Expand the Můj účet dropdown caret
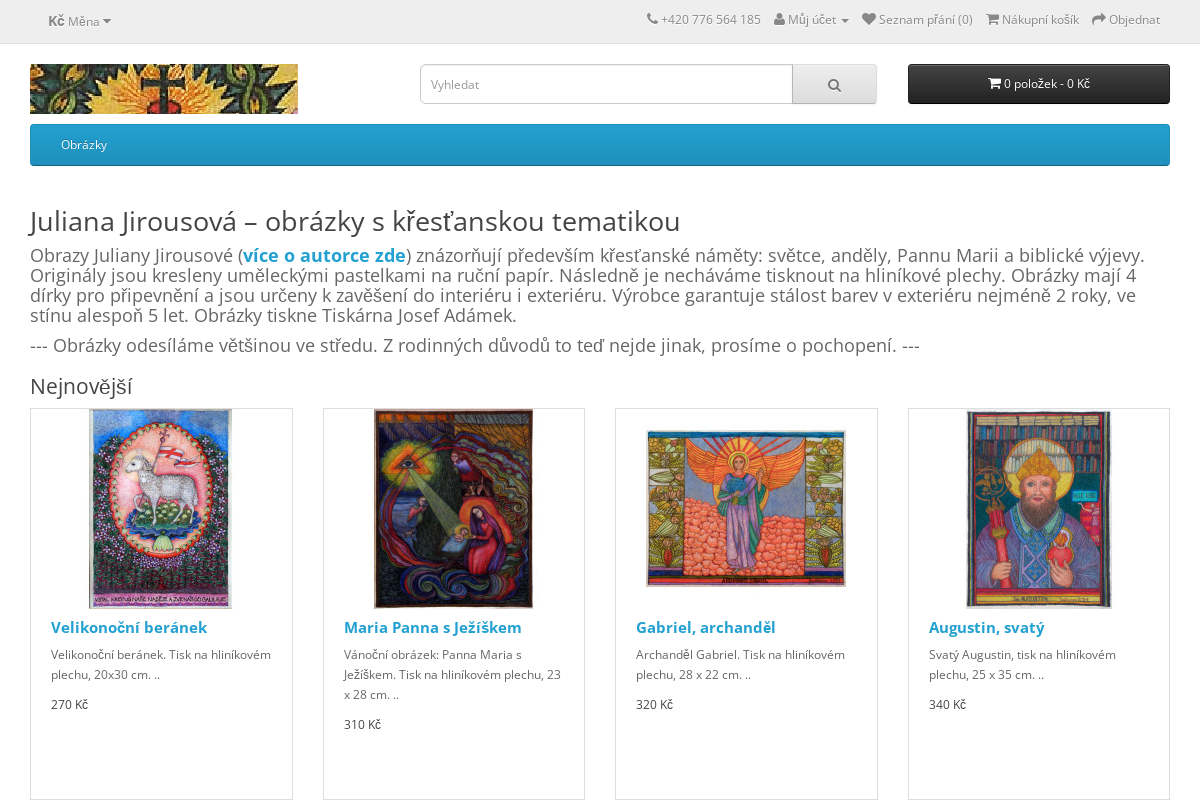This screenshot has width=1200, height=800. click(x=845, y=21)
